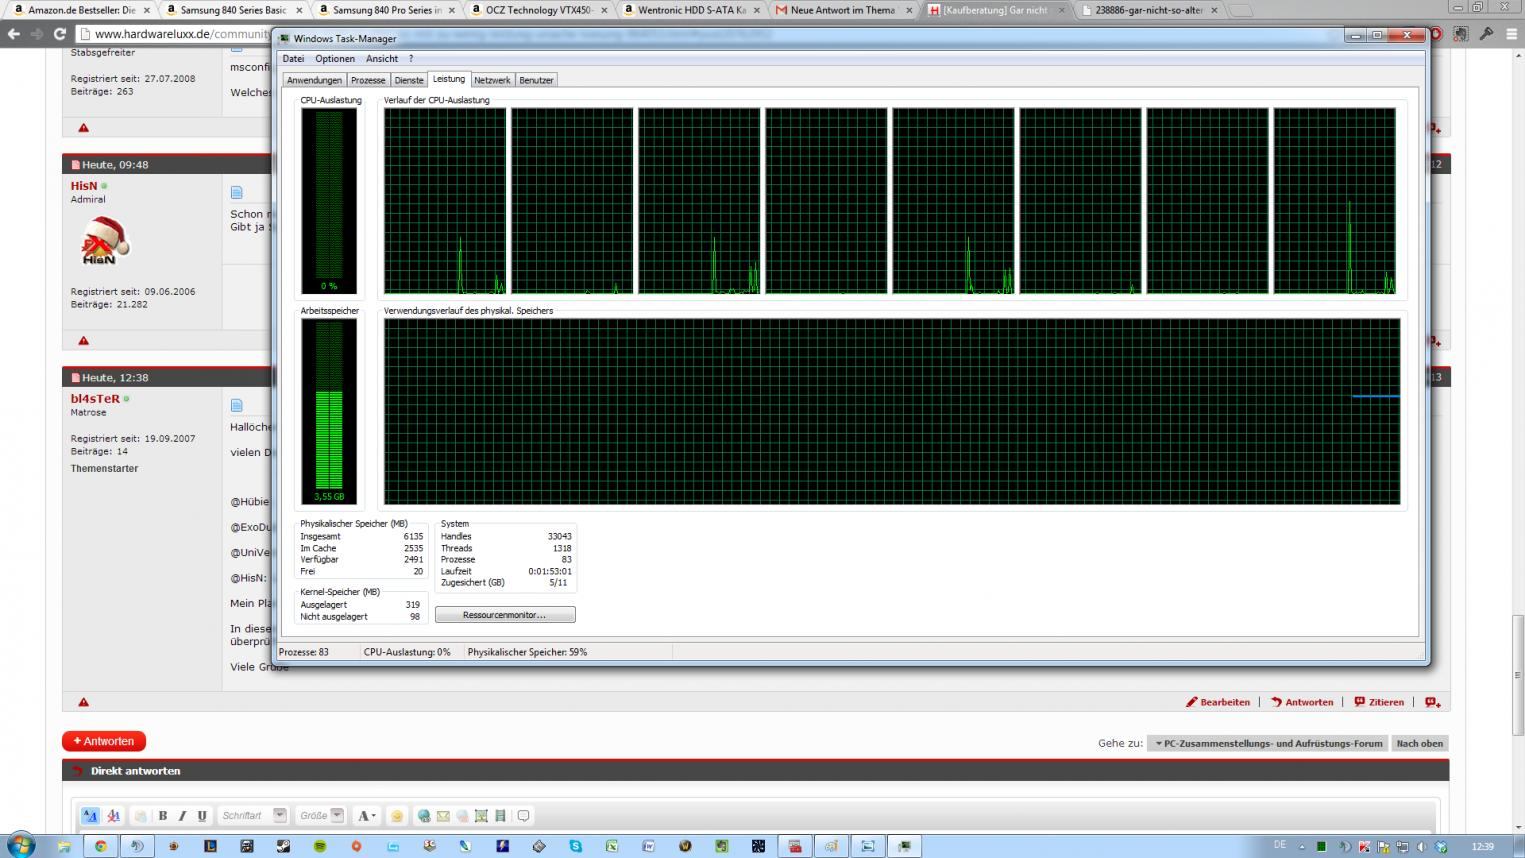Click the remove formatting icon

pos(113,816)
